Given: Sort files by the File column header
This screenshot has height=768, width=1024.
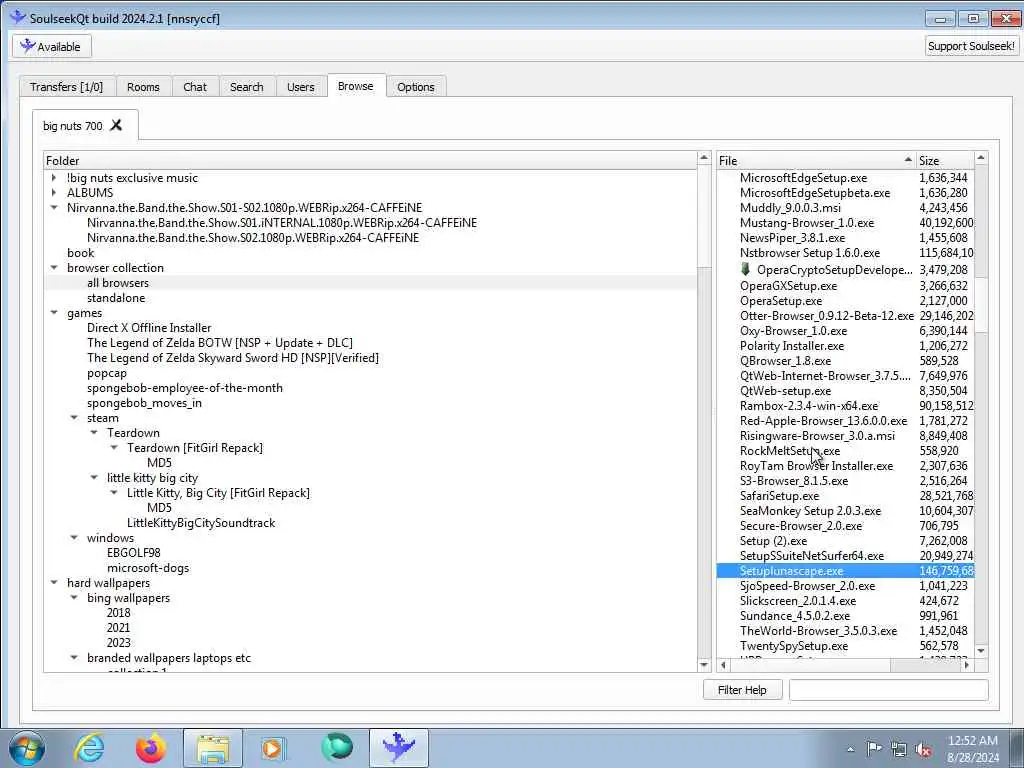Looking at the screenshot, I should 816,161.
